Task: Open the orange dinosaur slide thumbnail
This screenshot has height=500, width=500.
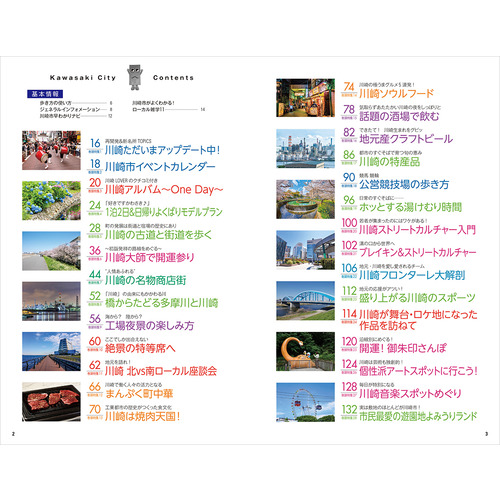Action: pyautogui.click(x=305, y=351)
